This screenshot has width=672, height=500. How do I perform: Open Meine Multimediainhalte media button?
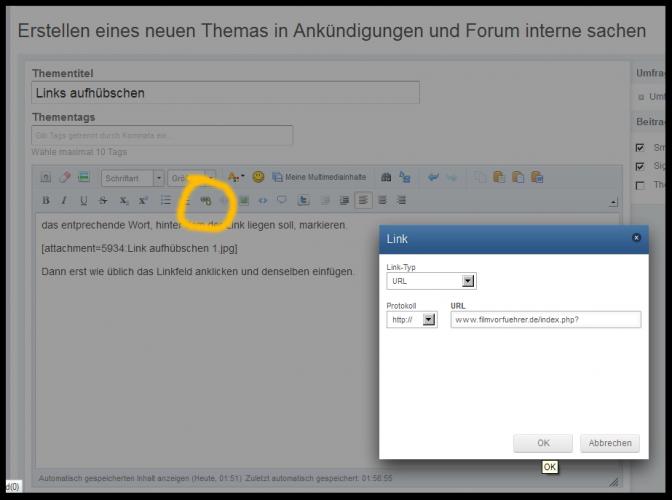tap(312, 178)
